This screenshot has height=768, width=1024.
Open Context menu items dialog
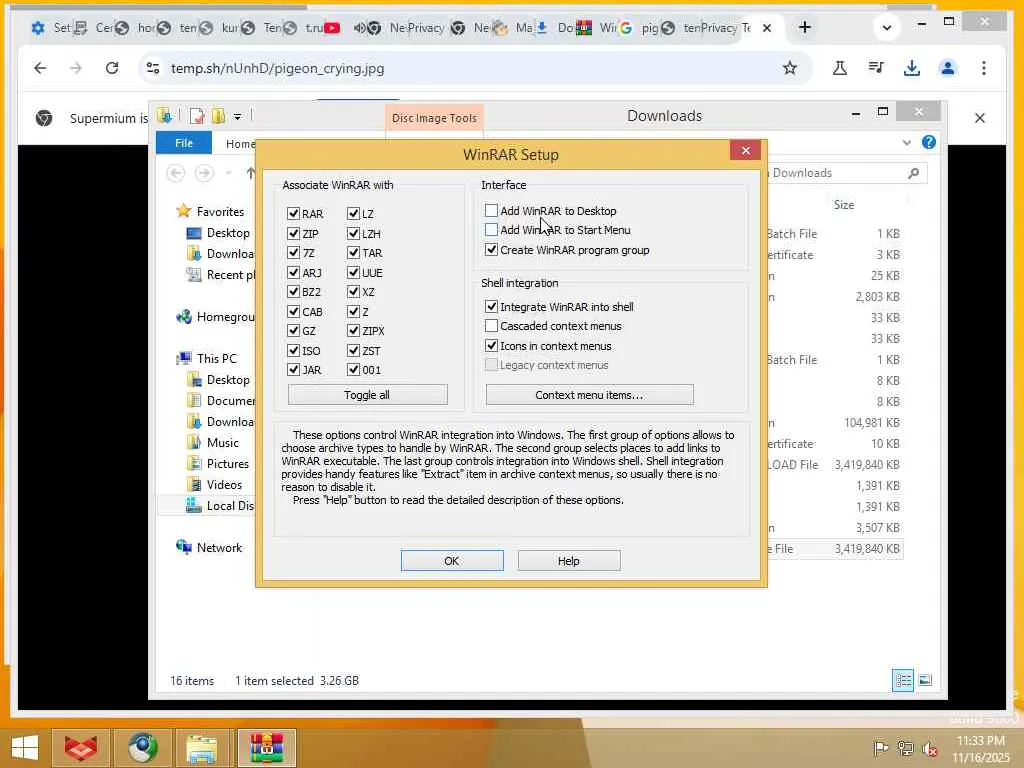coord(589,394)
